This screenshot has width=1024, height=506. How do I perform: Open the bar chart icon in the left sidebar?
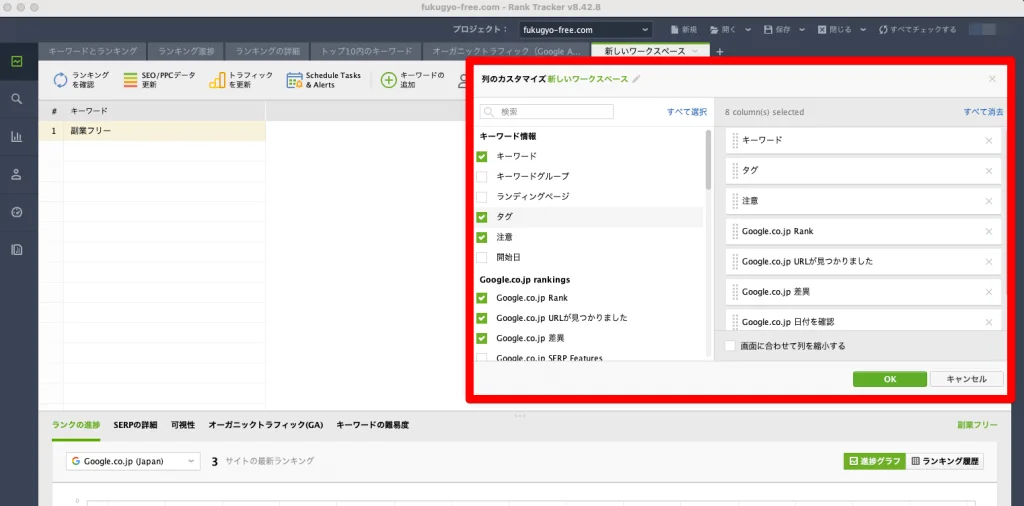tap(17, 136)
